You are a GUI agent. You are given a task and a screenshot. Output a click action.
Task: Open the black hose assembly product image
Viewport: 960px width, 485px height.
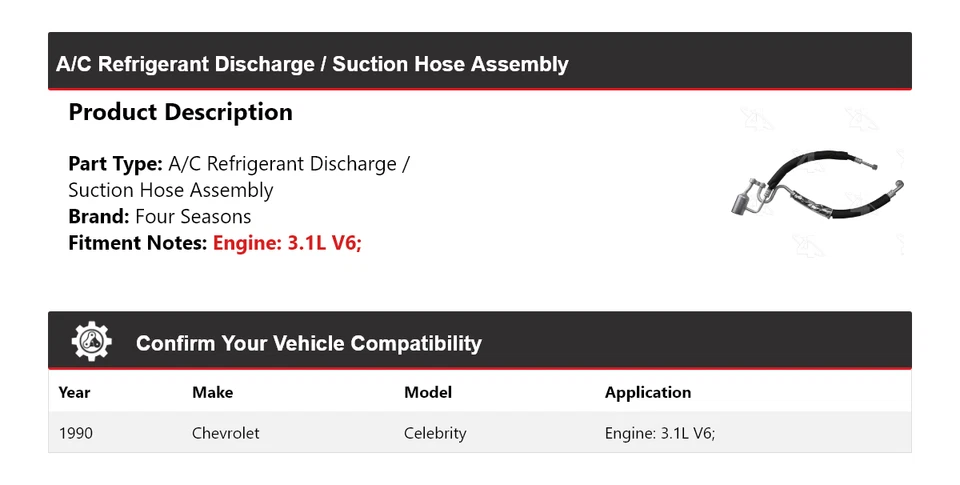pyautogui.click(x=820, y=185)
